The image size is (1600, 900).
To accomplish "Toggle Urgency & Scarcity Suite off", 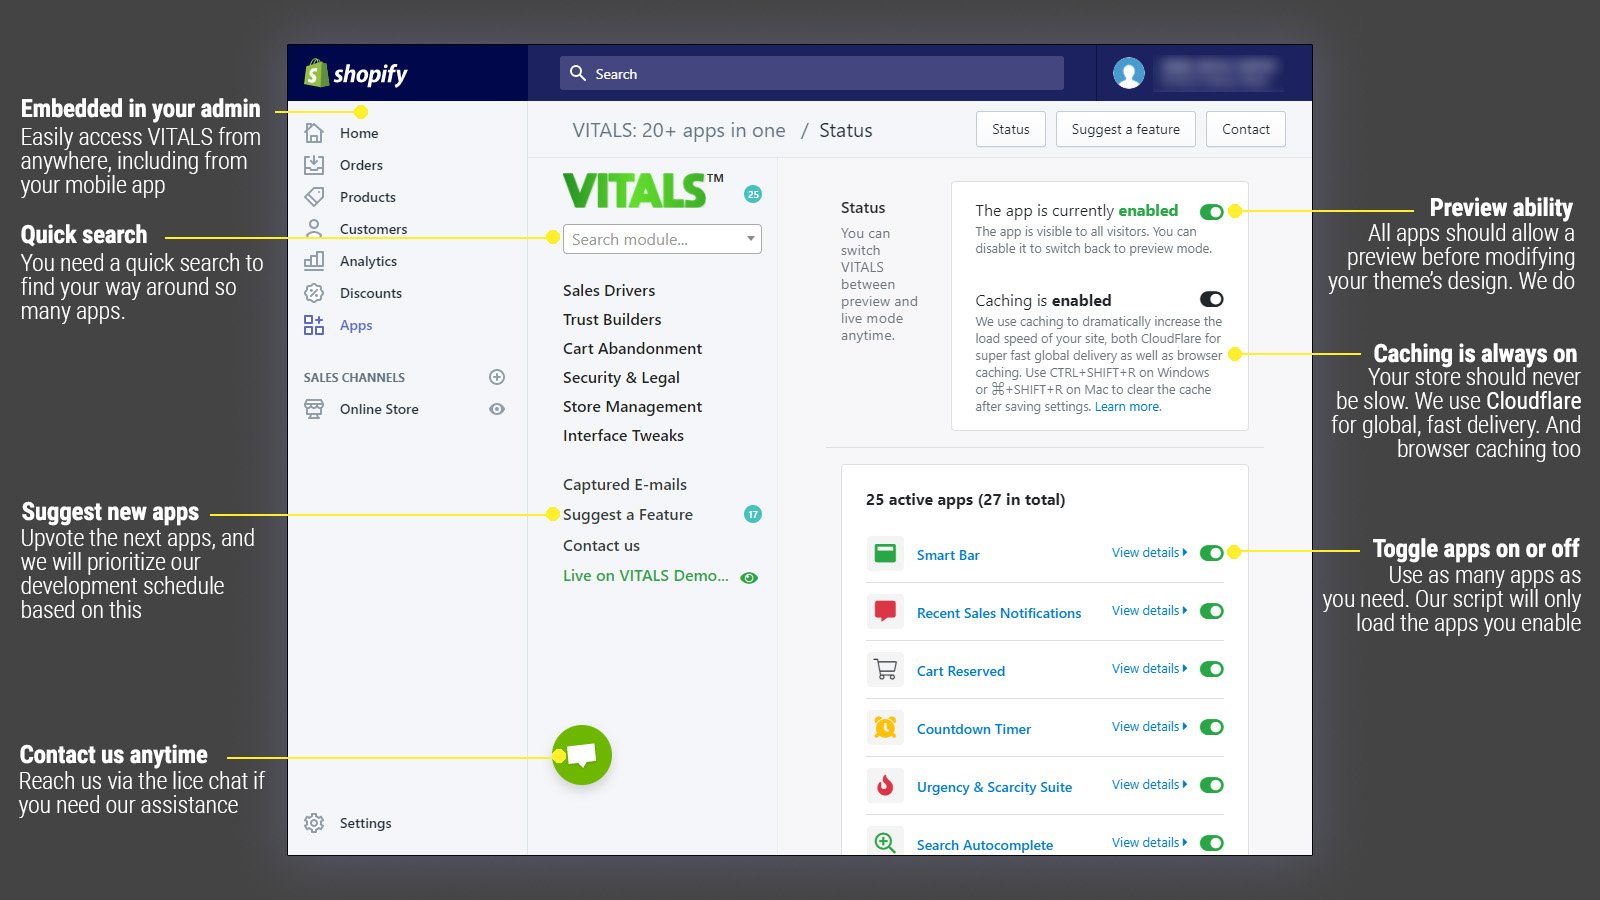I will coord(1211,785).
